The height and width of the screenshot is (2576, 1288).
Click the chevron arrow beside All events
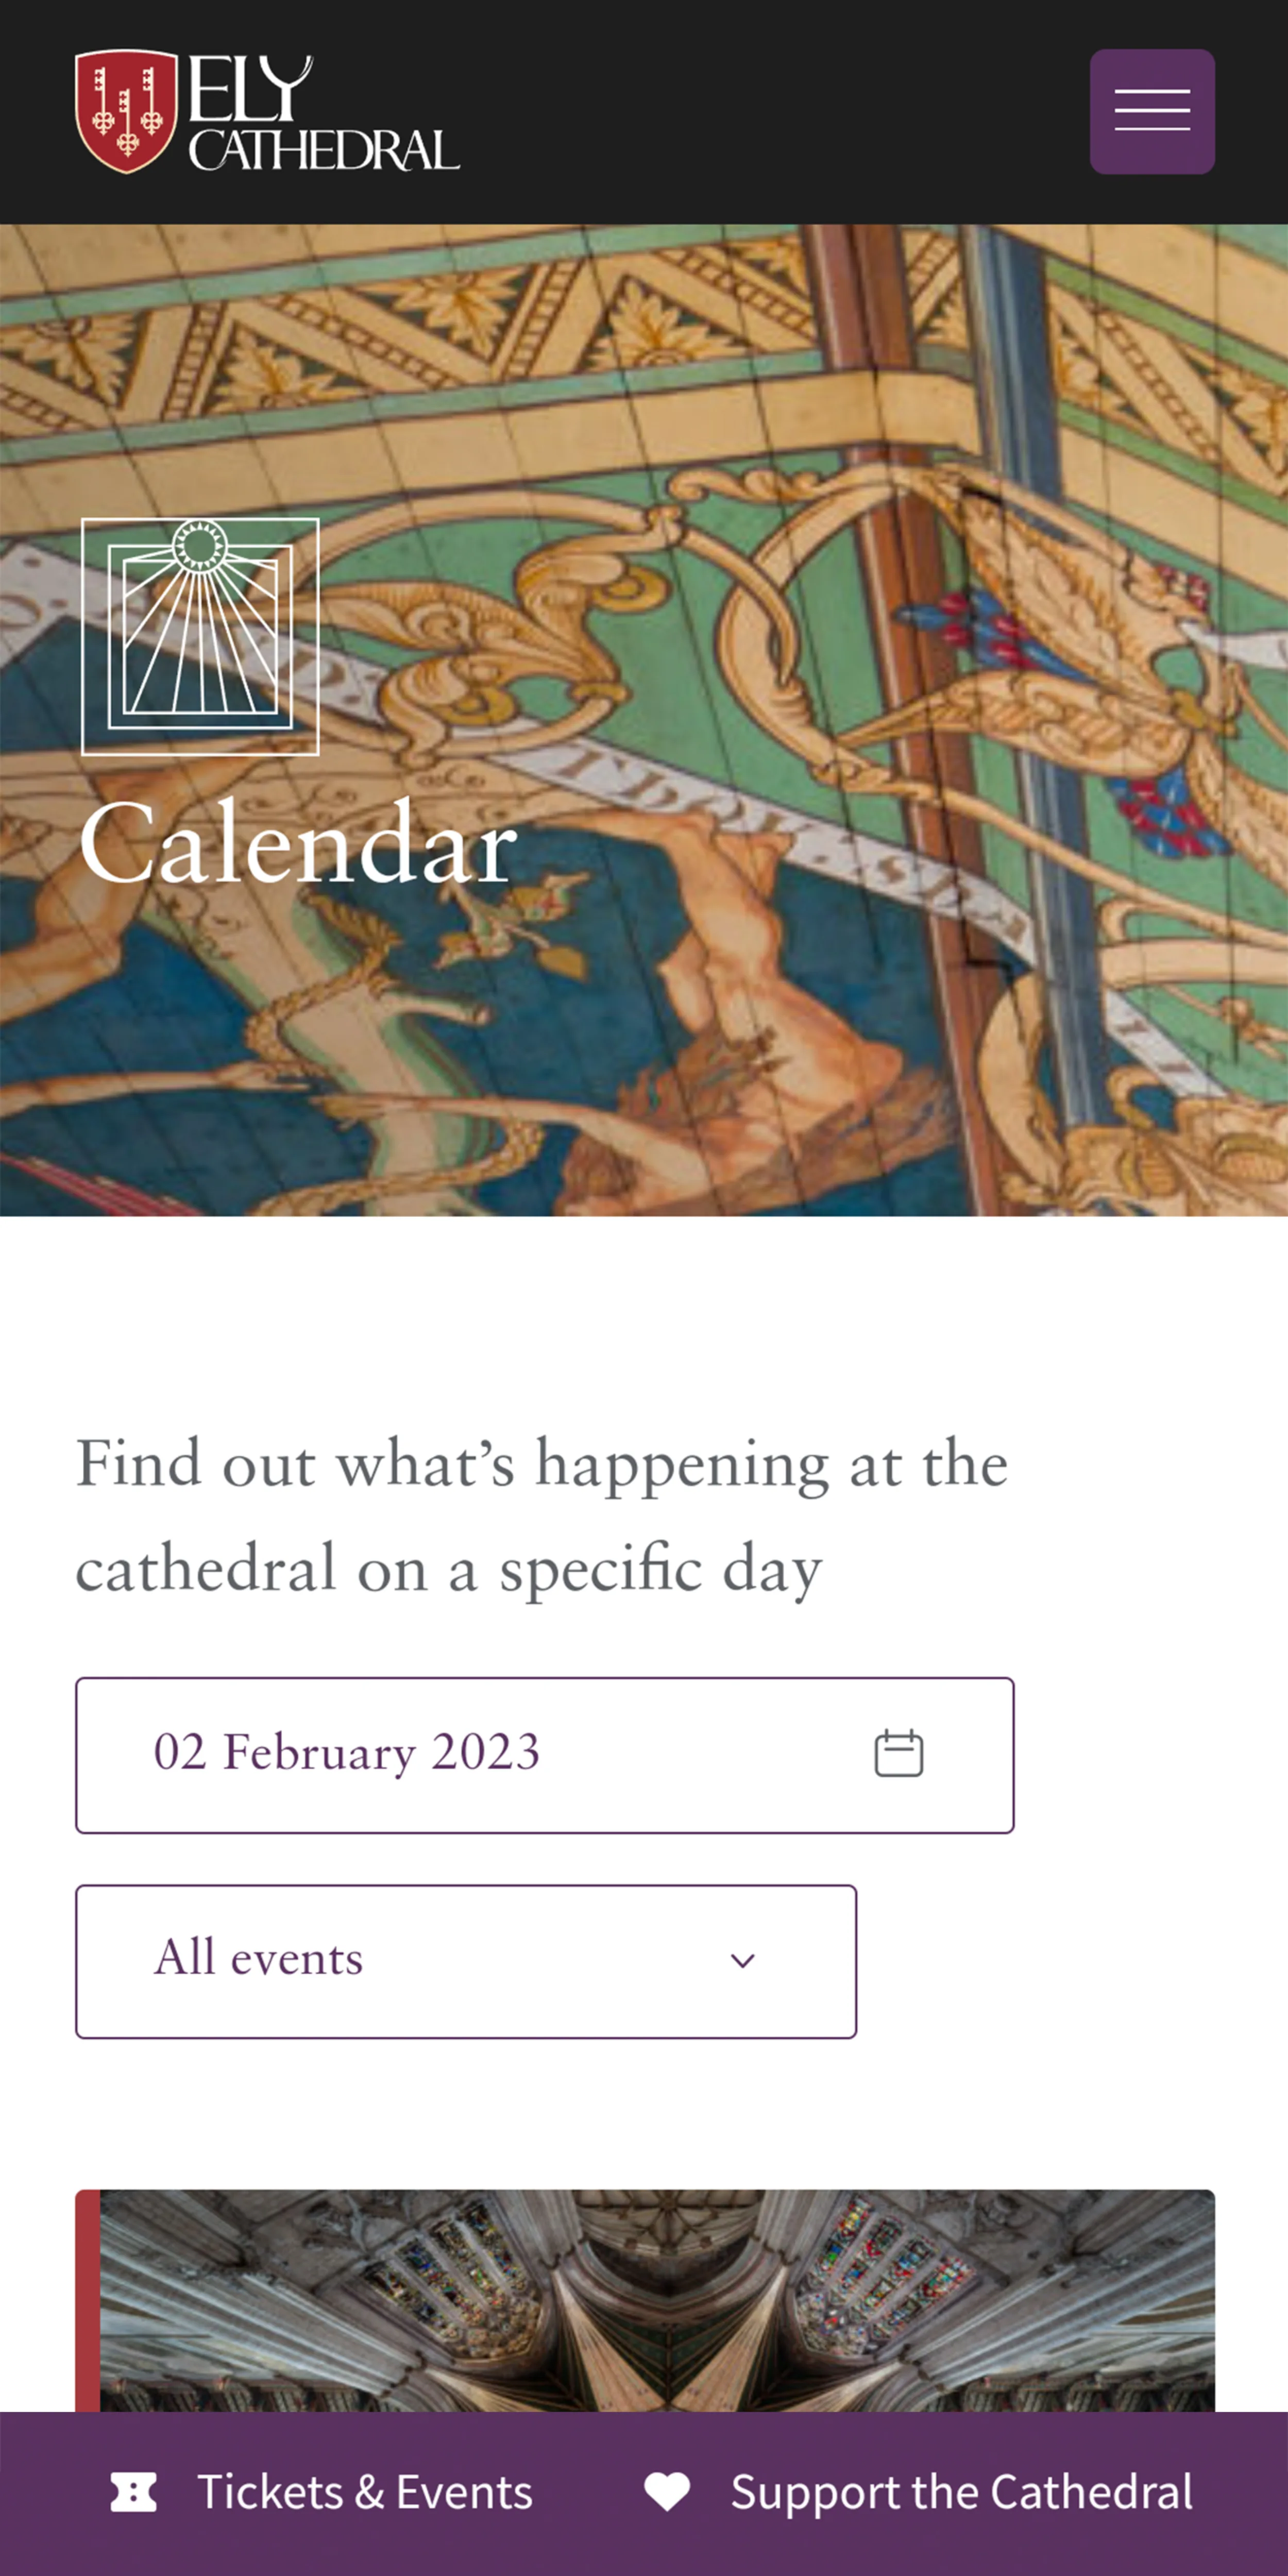coord(742,1961)
